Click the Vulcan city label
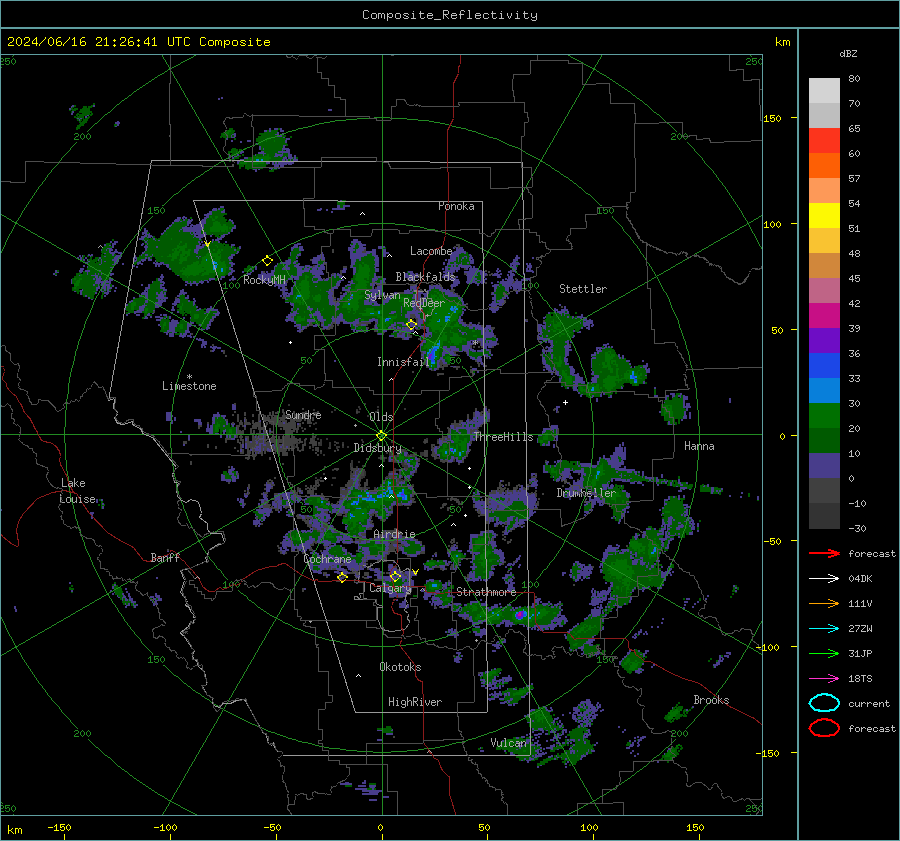 click(x=509, y=743)
